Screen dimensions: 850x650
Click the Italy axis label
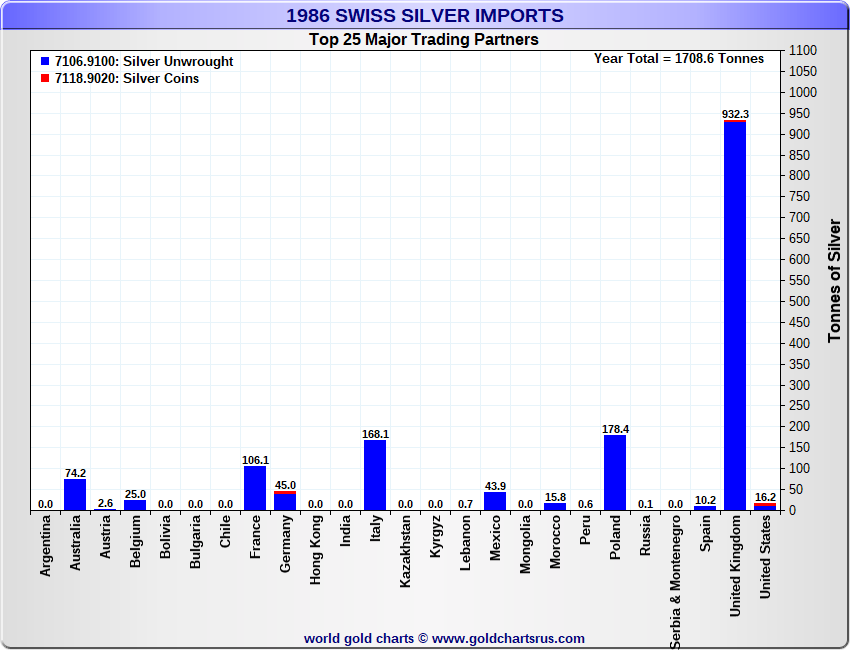pos(375,528)
